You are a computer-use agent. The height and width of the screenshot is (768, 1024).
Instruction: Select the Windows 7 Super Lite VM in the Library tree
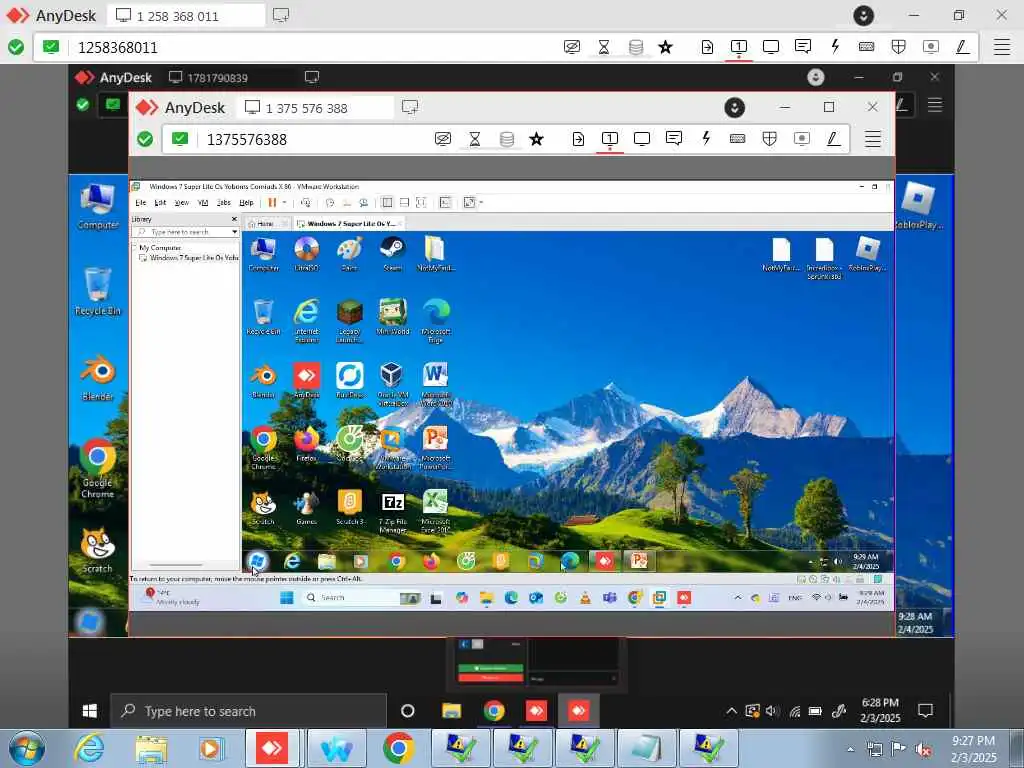point(189,257)
